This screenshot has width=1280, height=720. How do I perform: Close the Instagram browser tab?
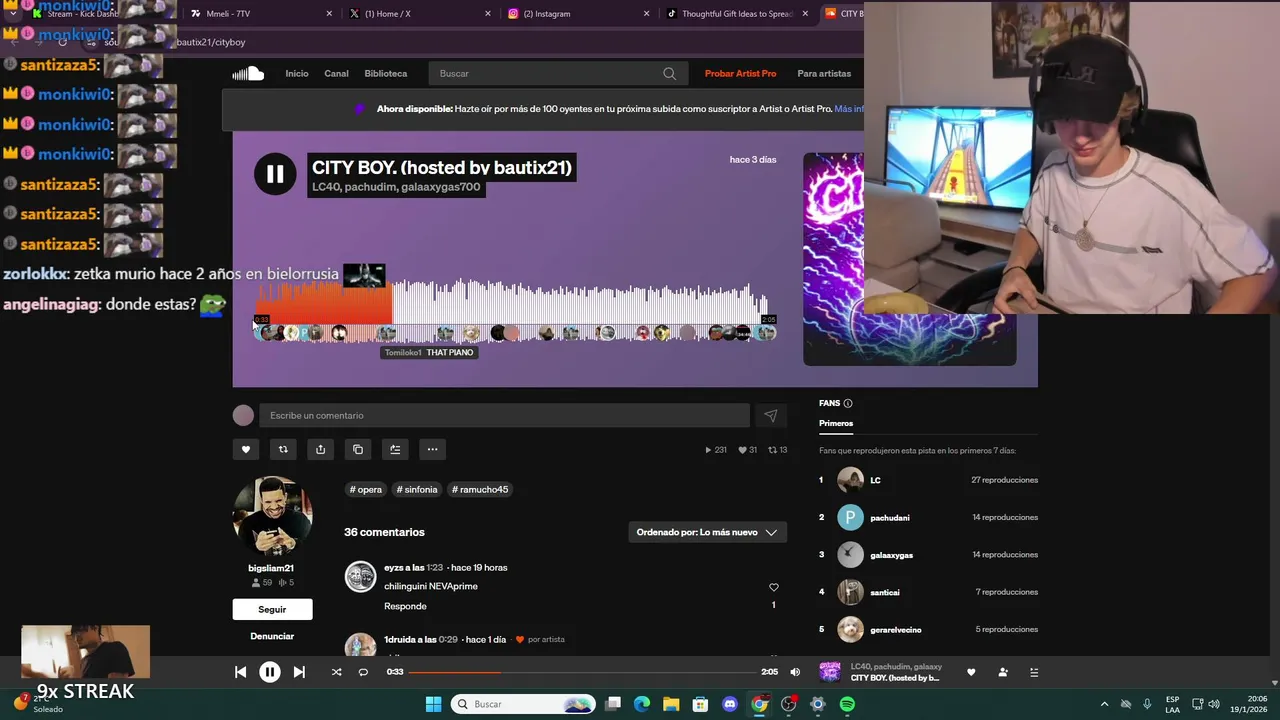pos(646,14)
